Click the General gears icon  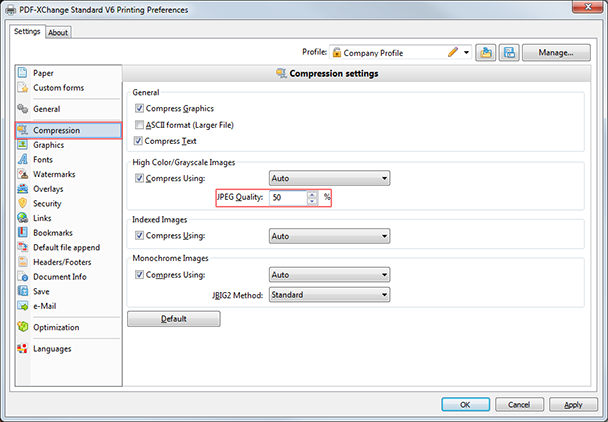[x=22, y=109]
